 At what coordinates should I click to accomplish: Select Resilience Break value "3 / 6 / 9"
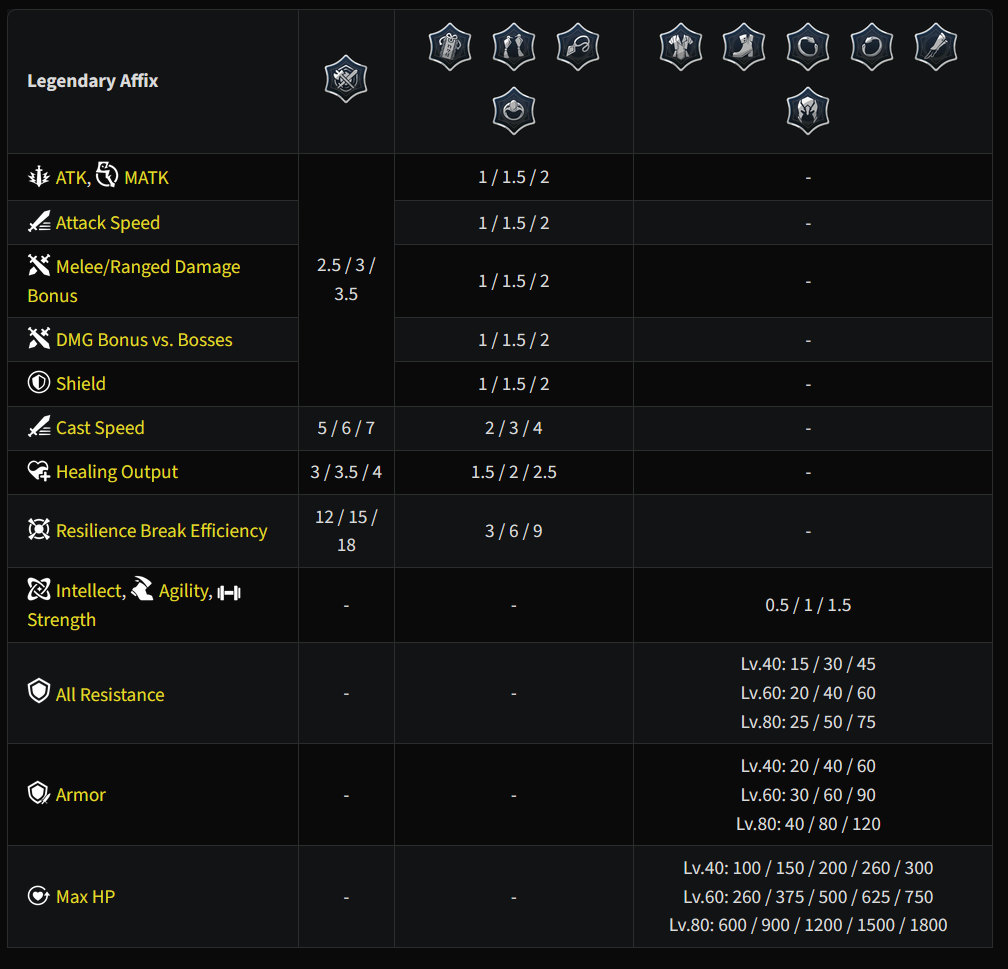click(514, 531)
